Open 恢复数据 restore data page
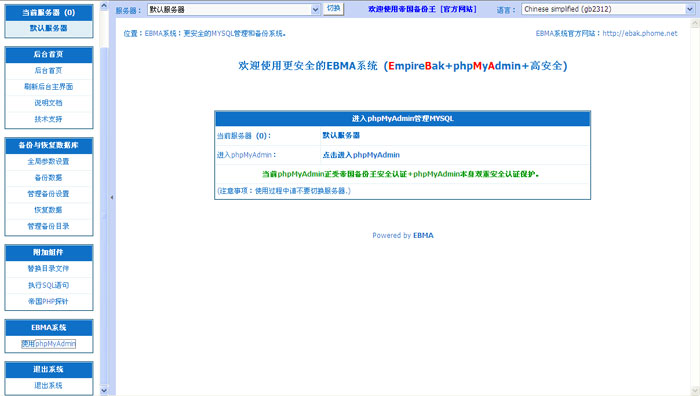Screen dimensions: 700x396 click(49, 210)
